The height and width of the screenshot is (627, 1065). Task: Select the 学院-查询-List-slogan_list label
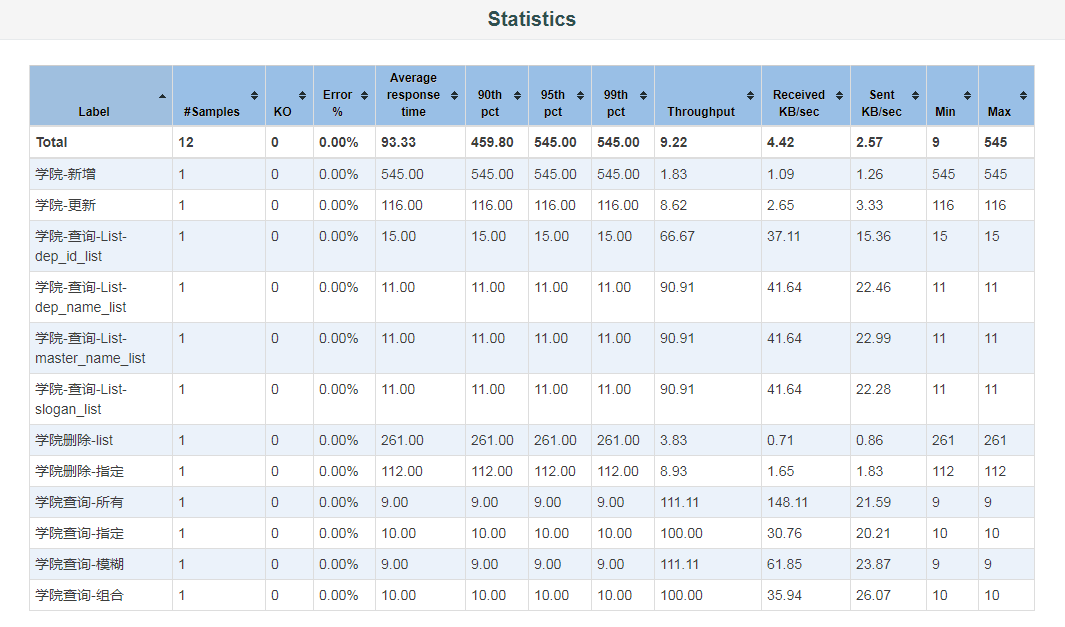81,399
